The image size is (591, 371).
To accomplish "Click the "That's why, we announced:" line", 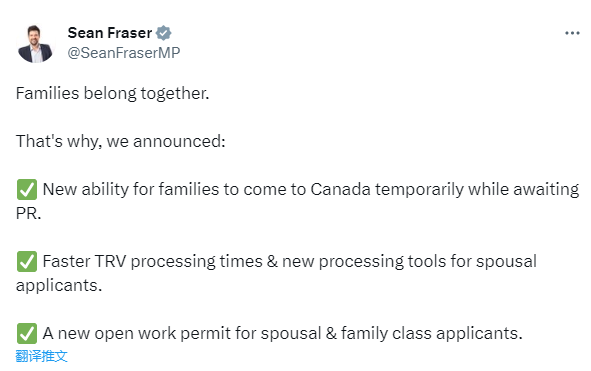I will [x=121, y=141].
